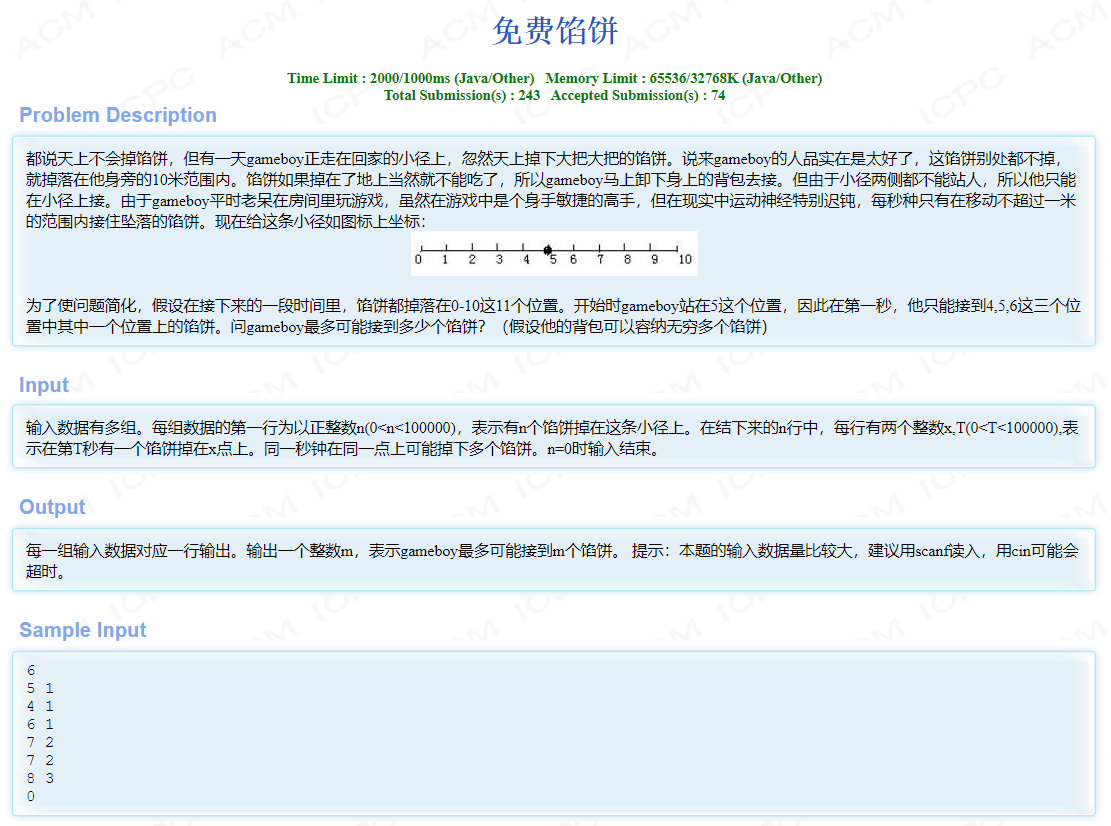1111x826 pixels.
Task: Select the Output section heading
Action: click(x=52, y=507)
